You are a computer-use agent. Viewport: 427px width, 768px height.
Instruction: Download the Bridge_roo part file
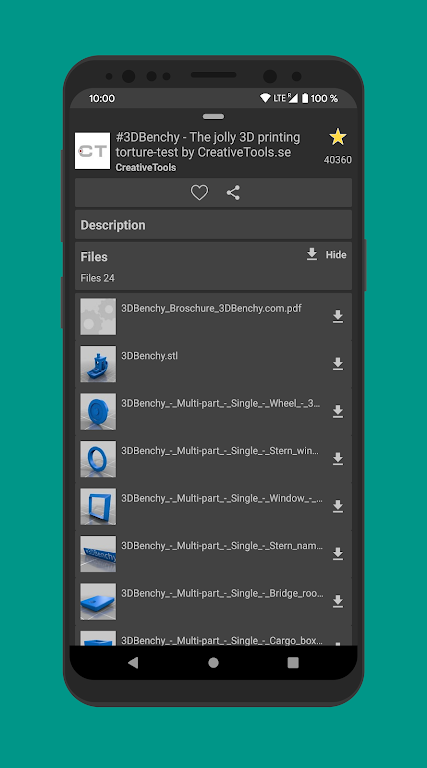click(338, 601)
